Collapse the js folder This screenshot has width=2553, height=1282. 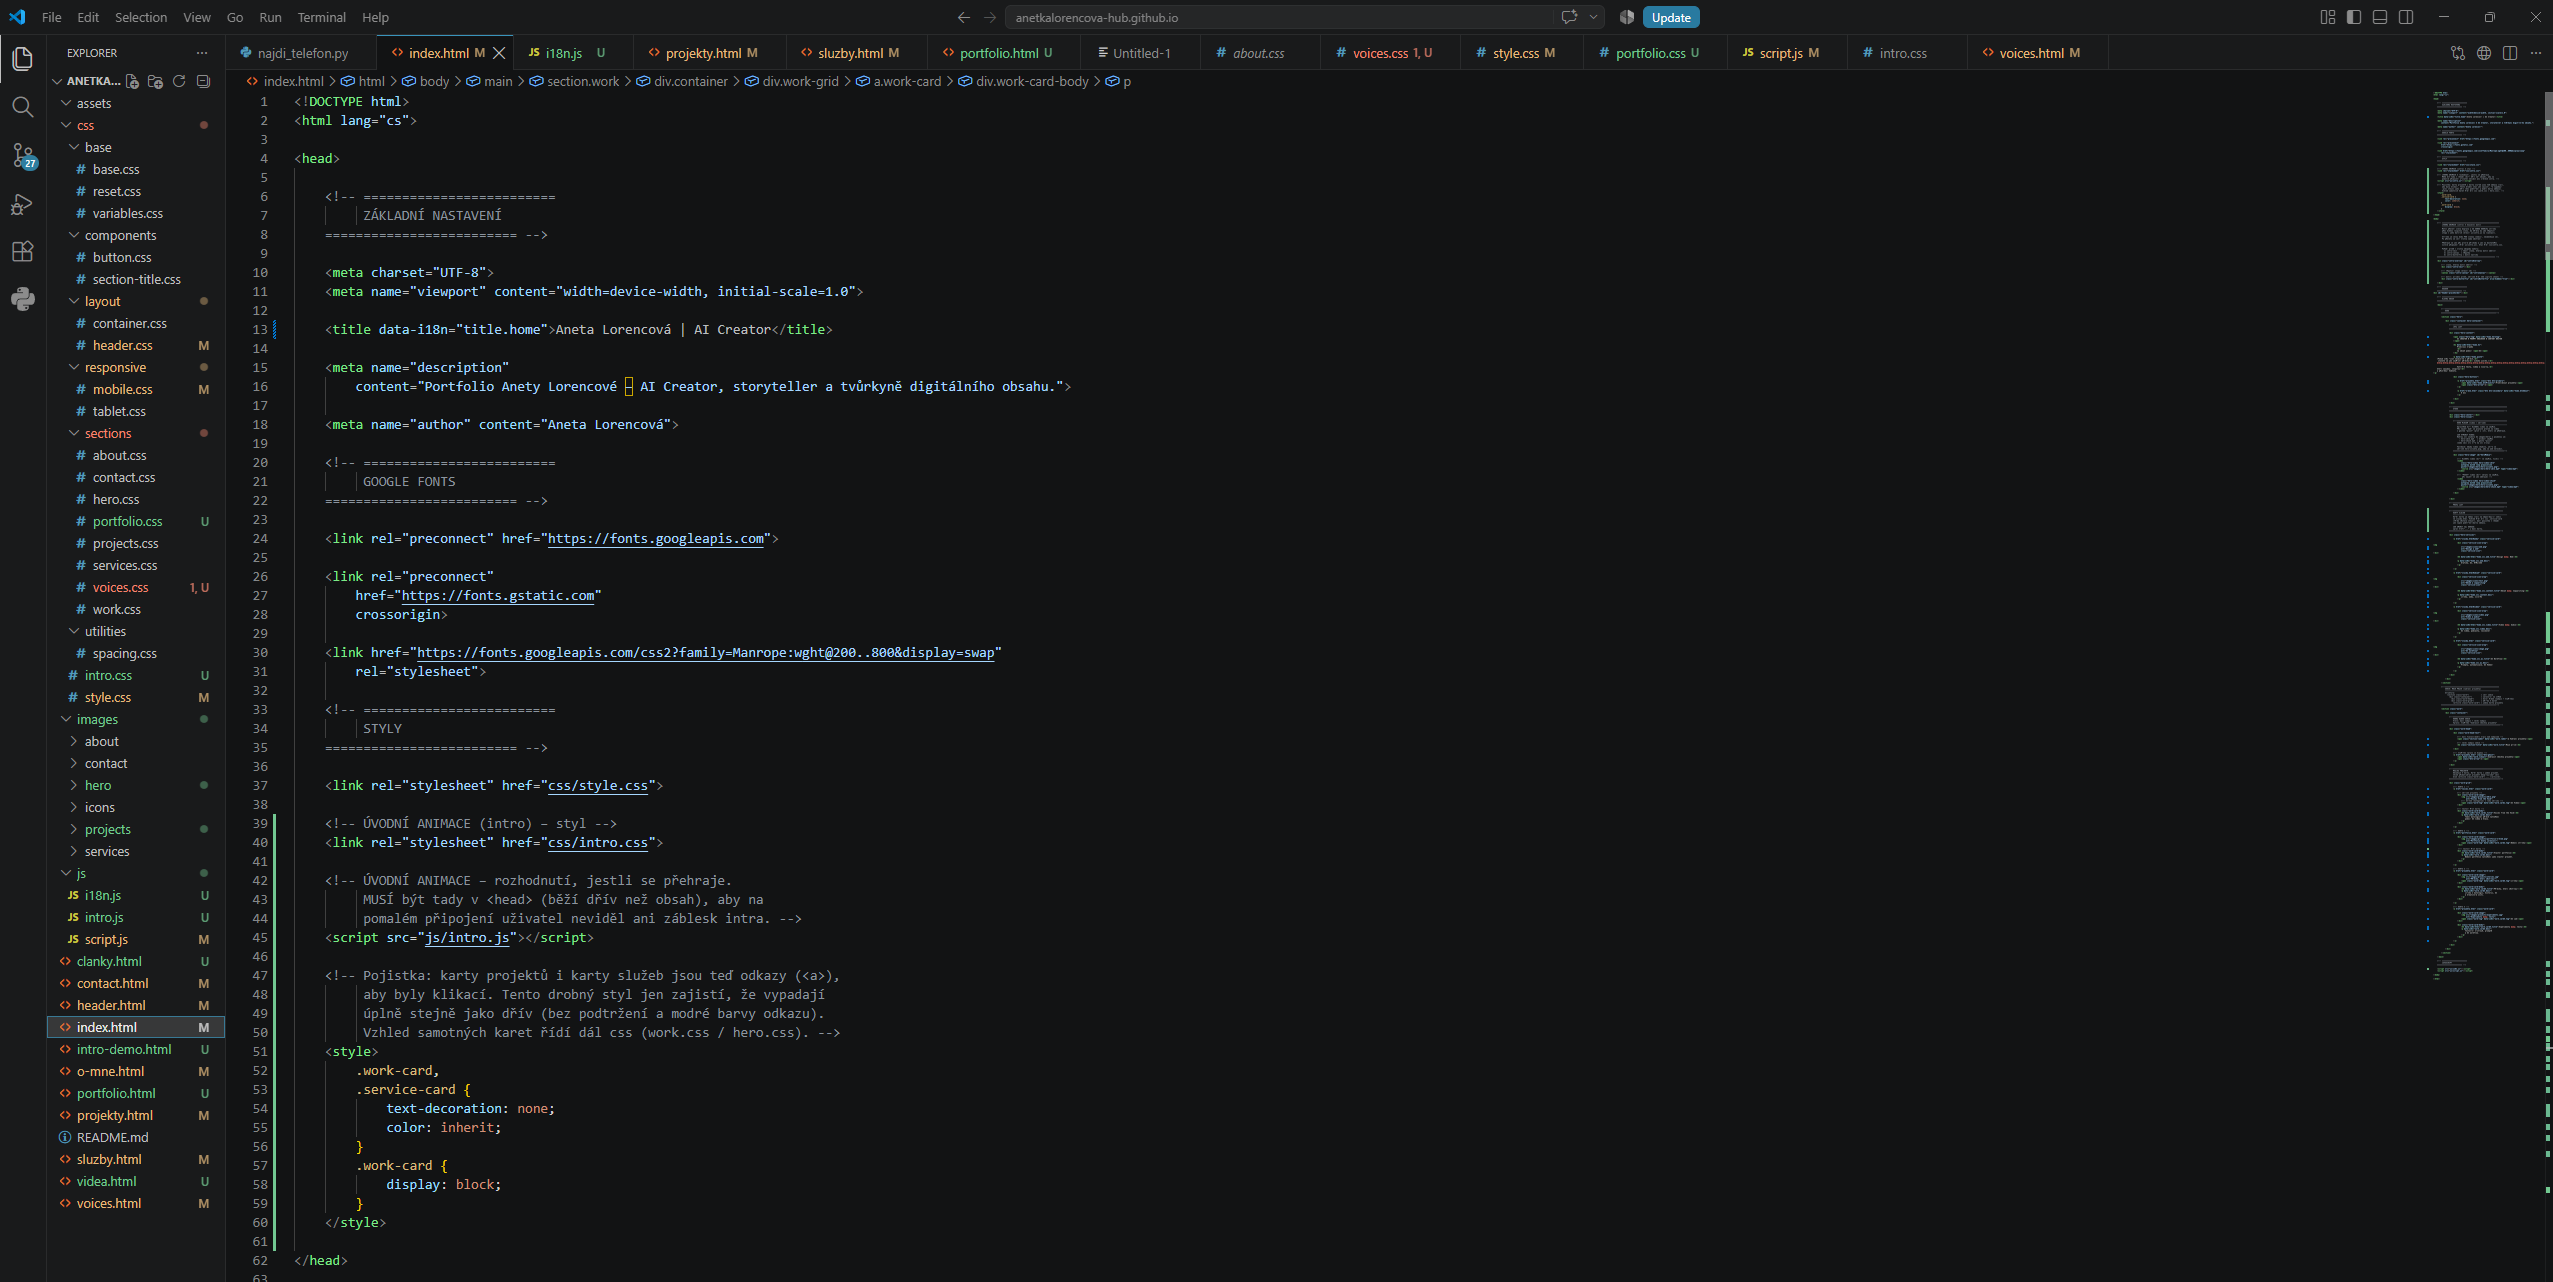[136, 873]
